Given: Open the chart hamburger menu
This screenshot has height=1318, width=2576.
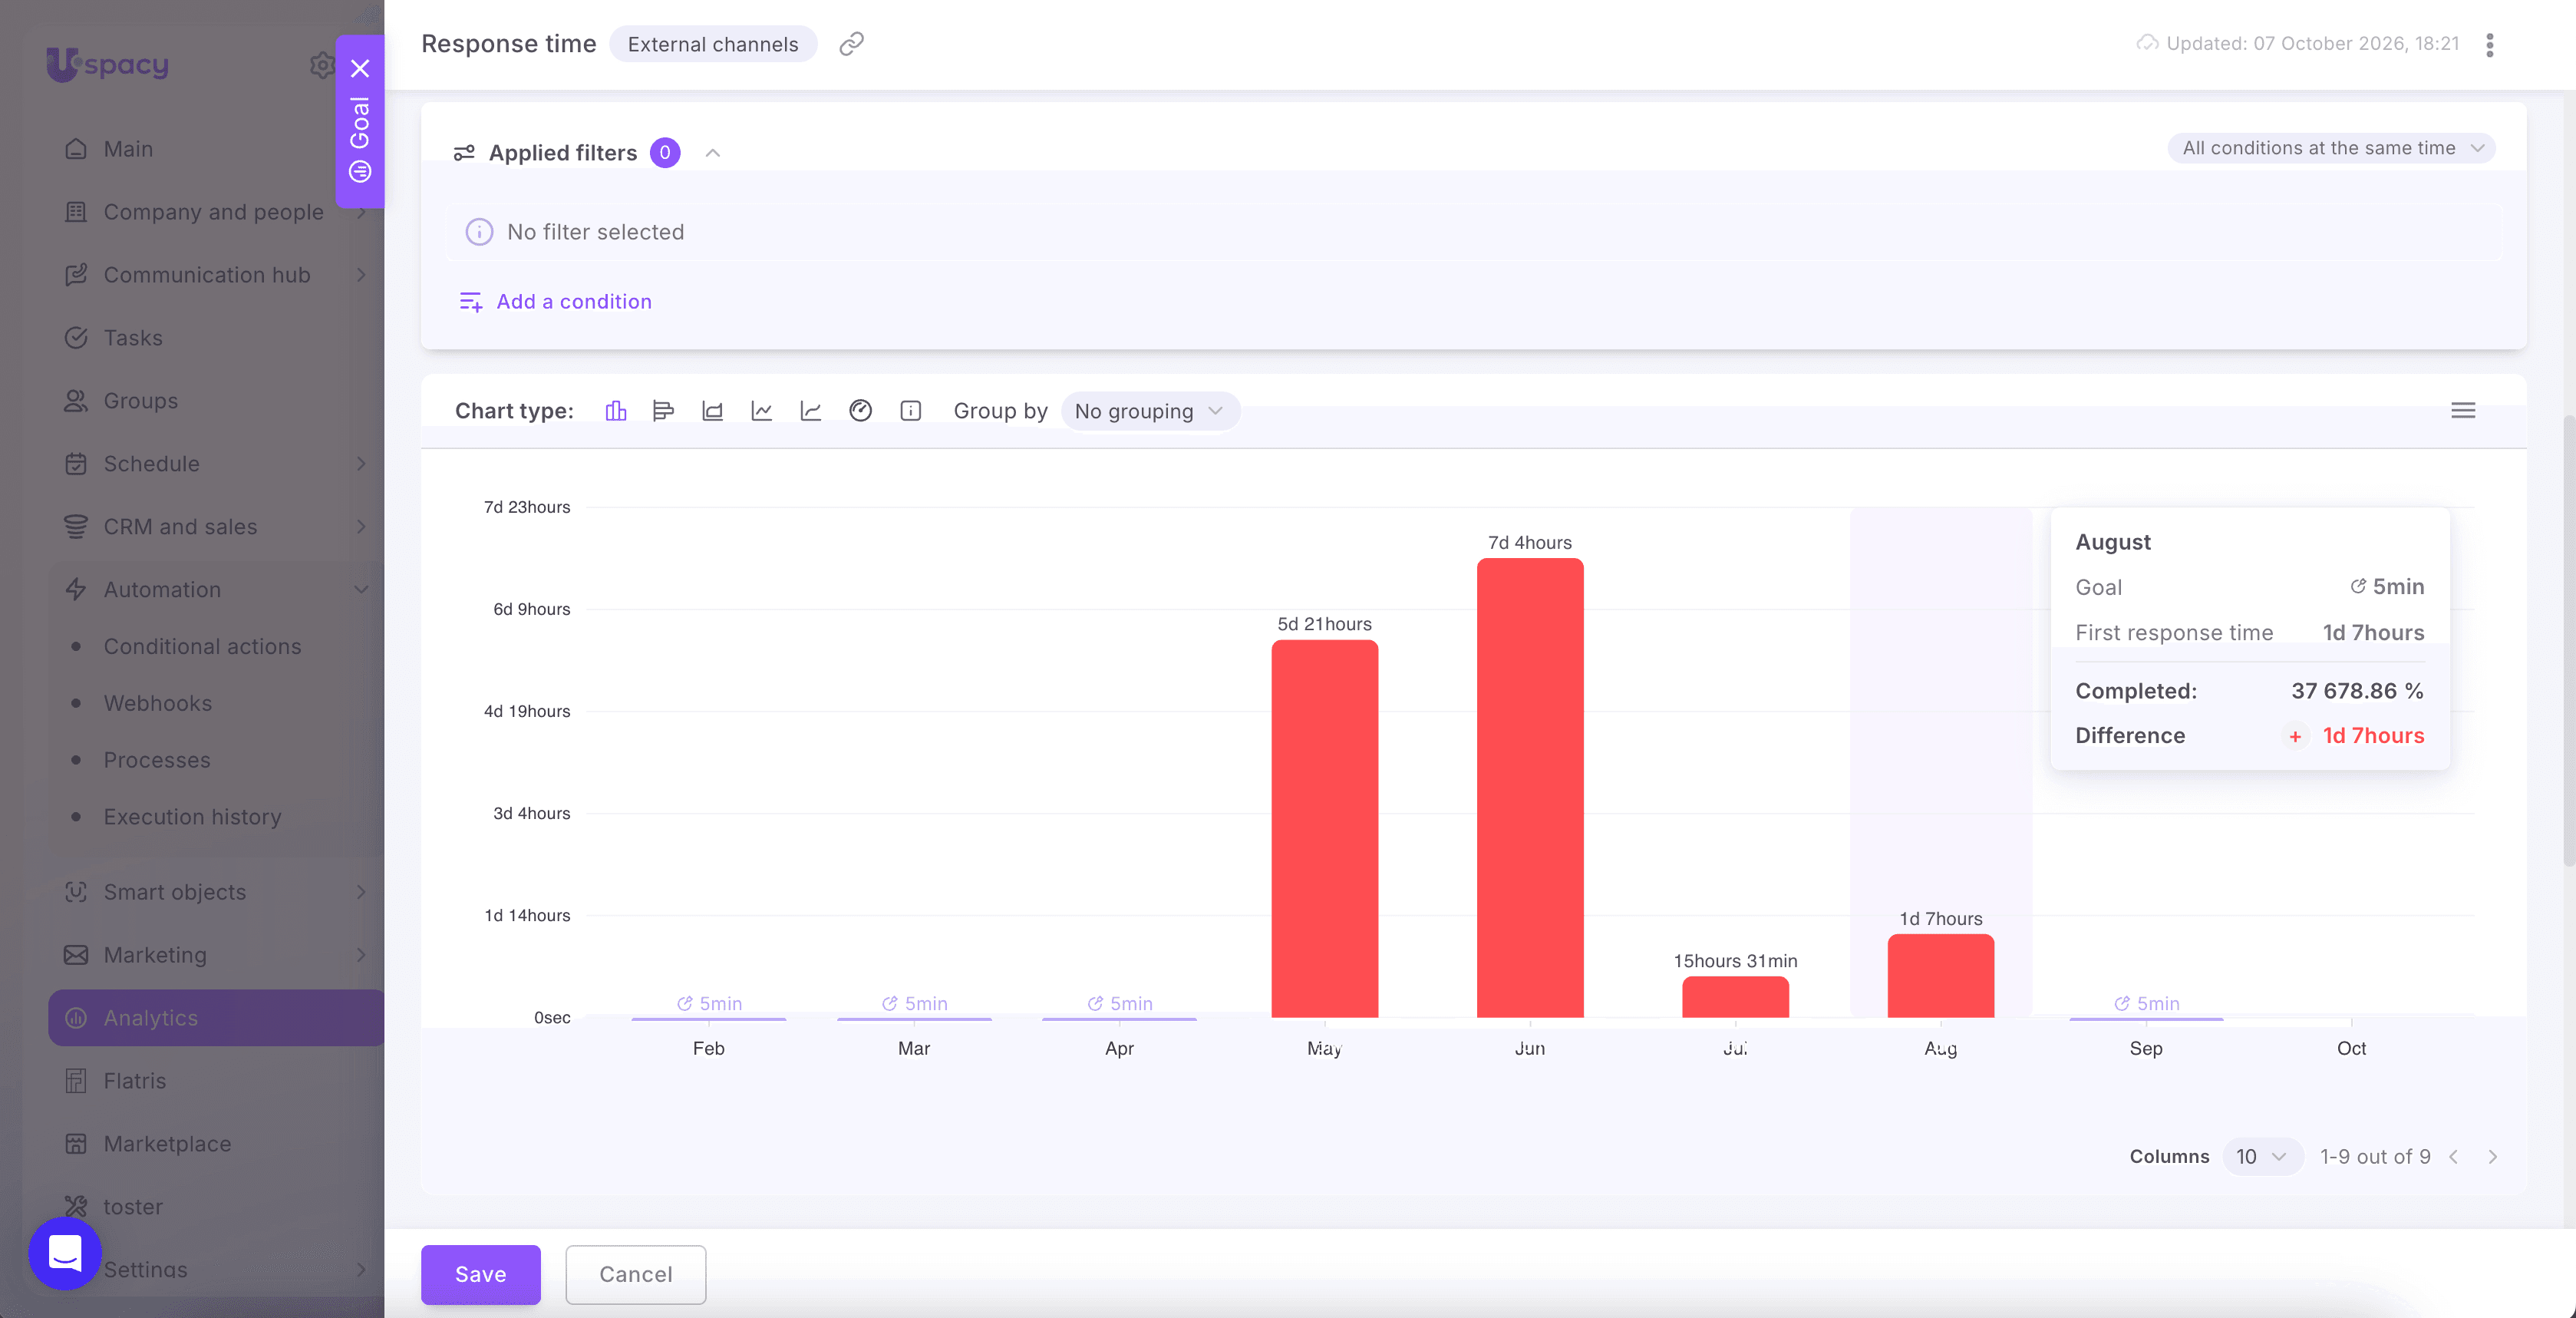Looking at the screenshot, I should click(2463, 411).
